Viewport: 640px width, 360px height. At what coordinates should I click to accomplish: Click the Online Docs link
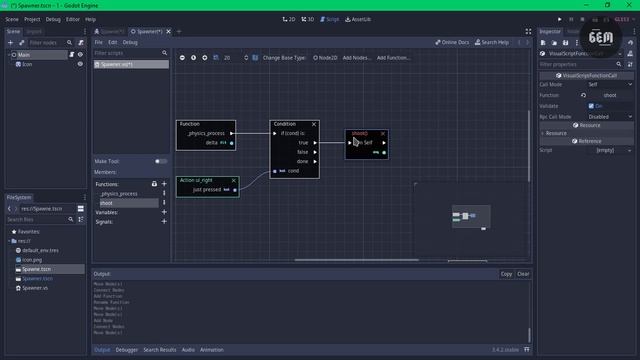point(452,42)
